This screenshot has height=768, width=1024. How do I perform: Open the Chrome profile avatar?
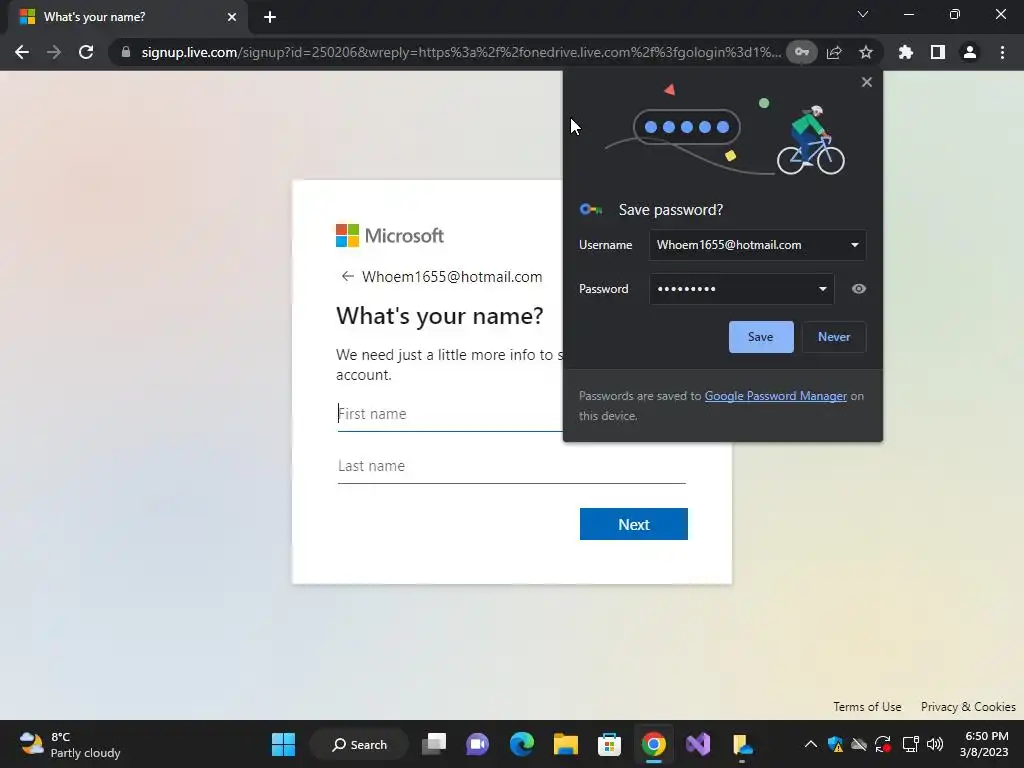(969, 52)
